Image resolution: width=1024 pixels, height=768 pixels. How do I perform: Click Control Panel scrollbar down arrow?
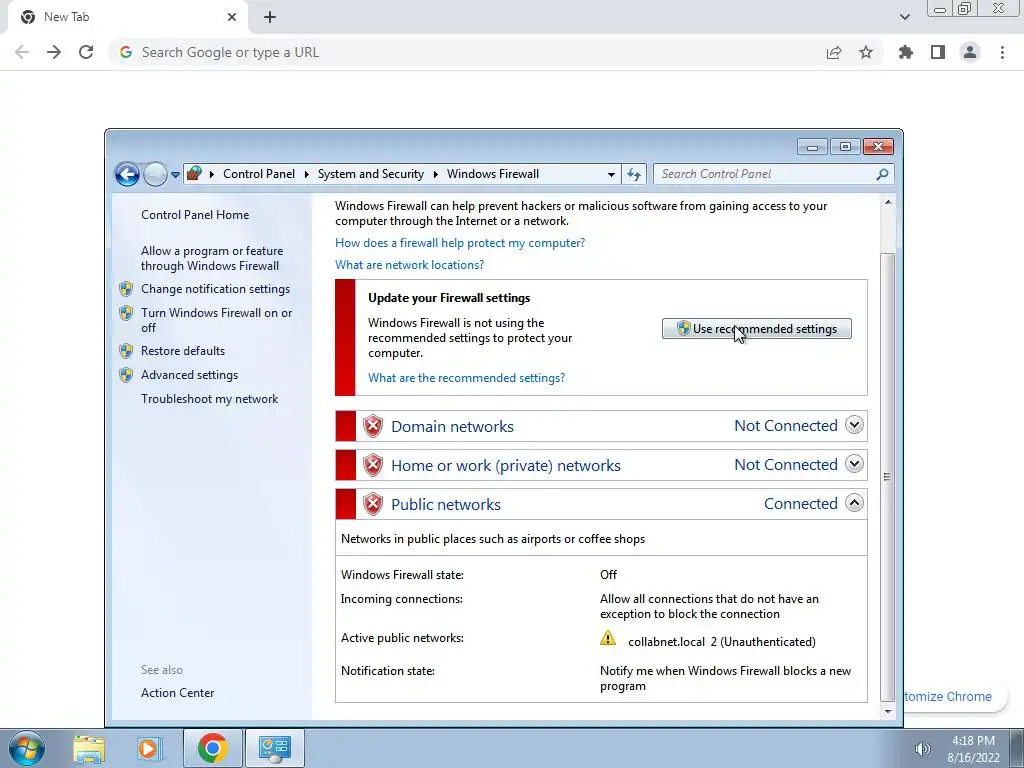(x=888, y=711)
